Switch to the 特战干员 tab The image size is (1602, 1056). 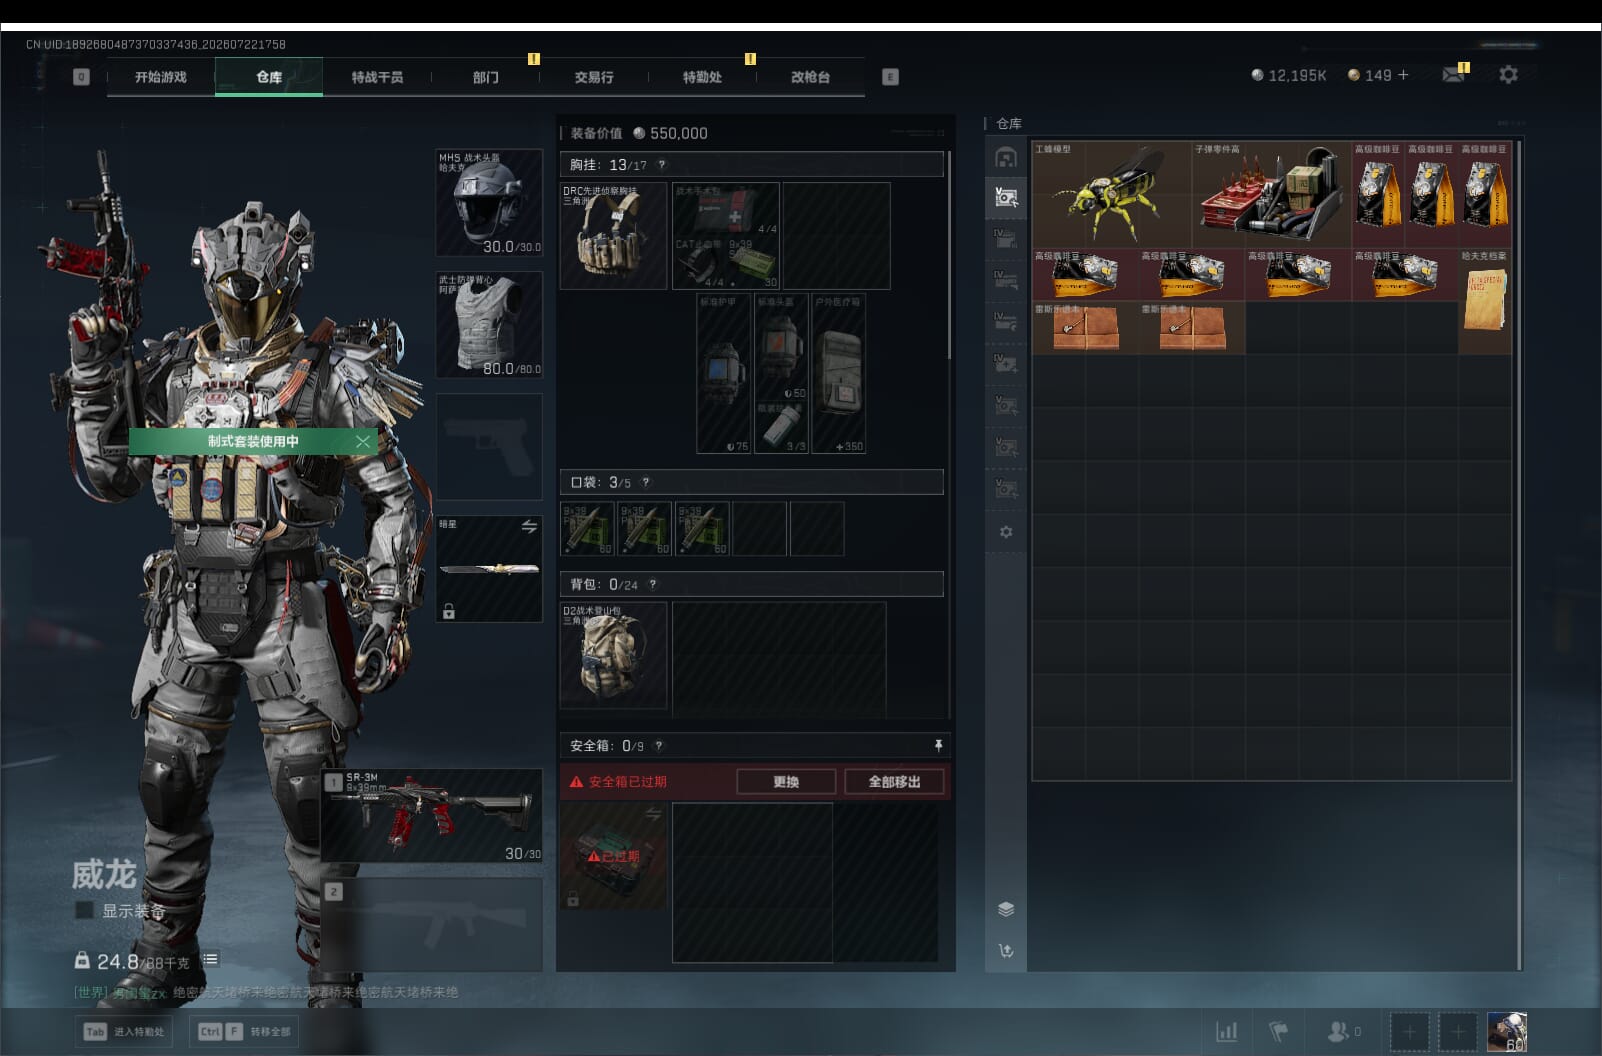377,77
